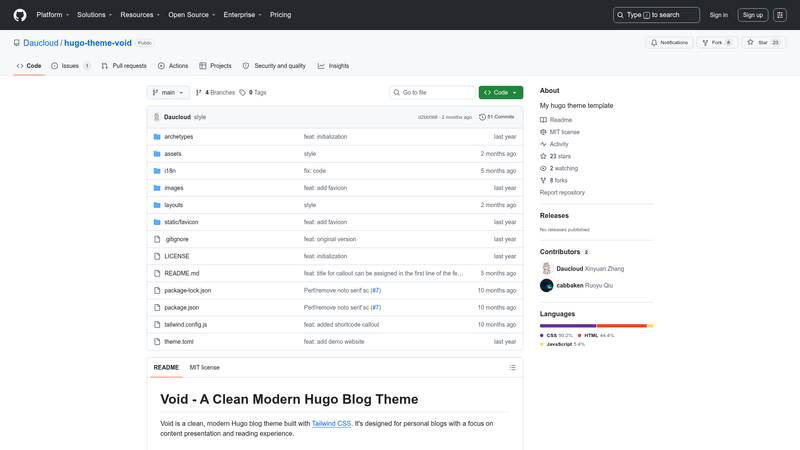Click the README.md file icon
Viewport: 800px width, 450px height.
[157, 273]
